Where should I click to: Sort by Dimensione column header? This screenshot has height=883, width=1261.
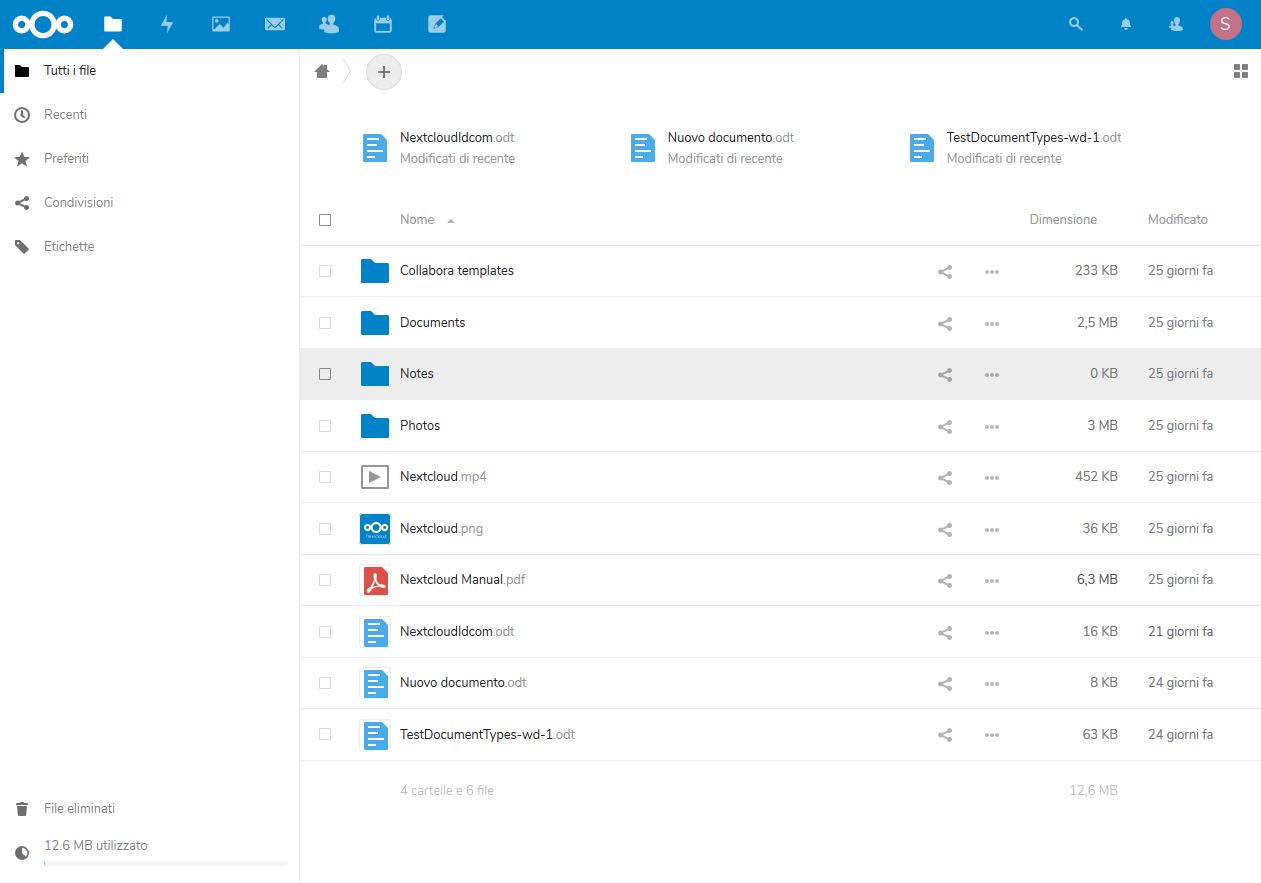[x=1063, y=220]
